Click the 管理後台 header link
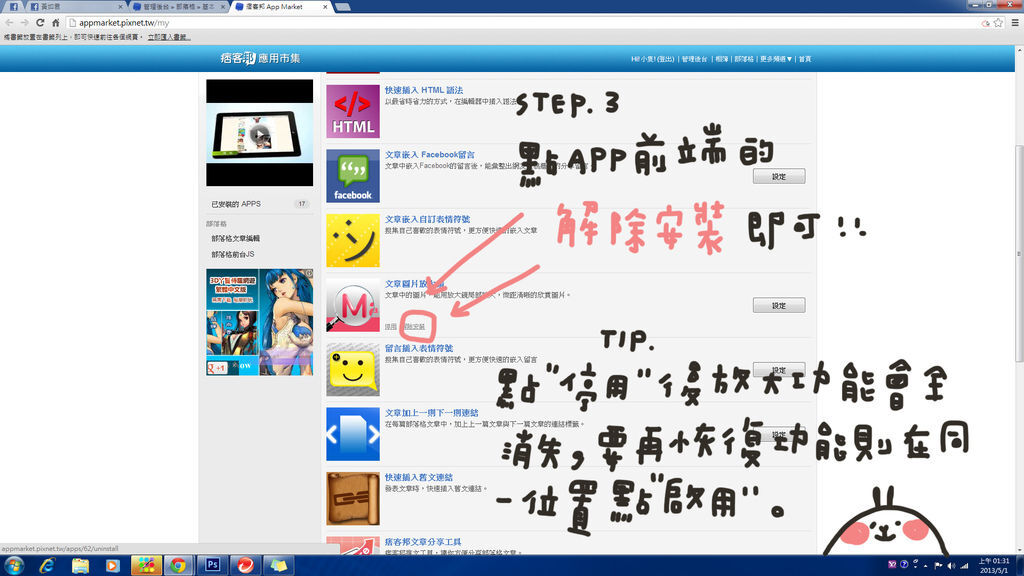The image size is (1024, 576). tap(694, 59)
